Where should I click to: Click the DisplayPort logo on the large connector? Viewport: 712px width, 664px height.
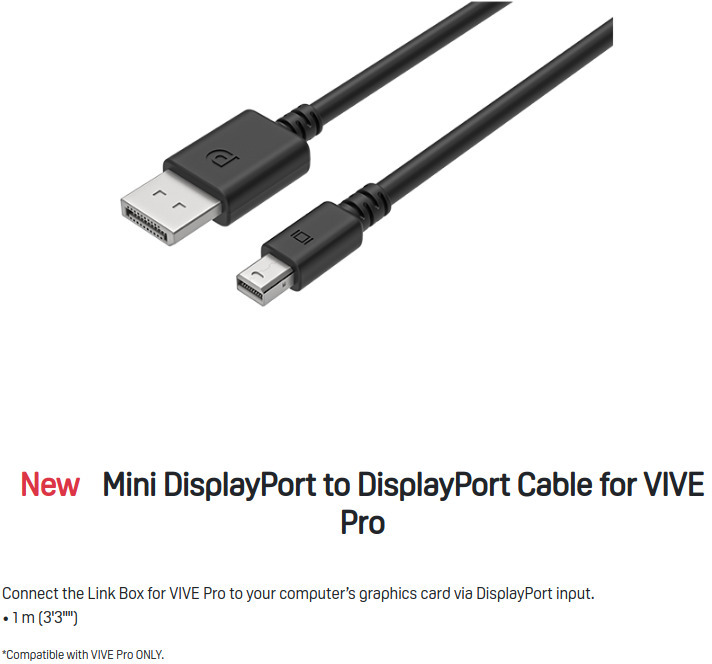point(222,158)
